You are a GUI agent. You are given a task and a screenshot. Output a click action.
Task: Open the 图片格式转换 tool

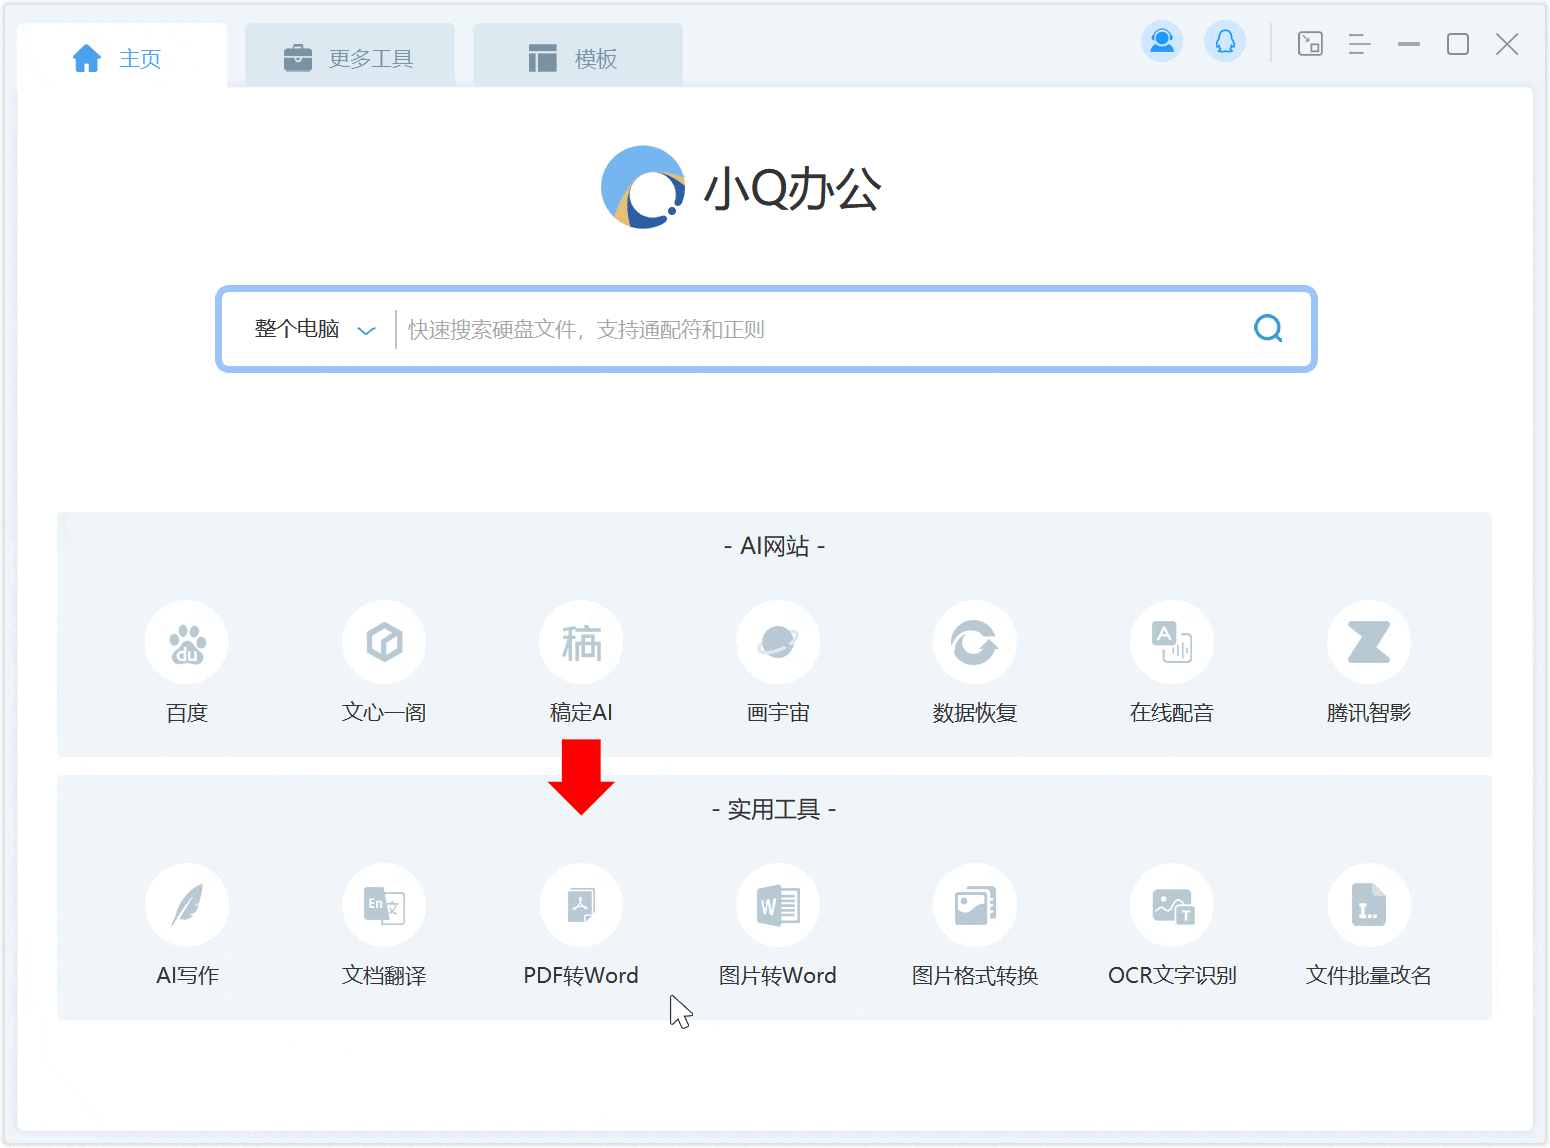[x=975, y=906]
